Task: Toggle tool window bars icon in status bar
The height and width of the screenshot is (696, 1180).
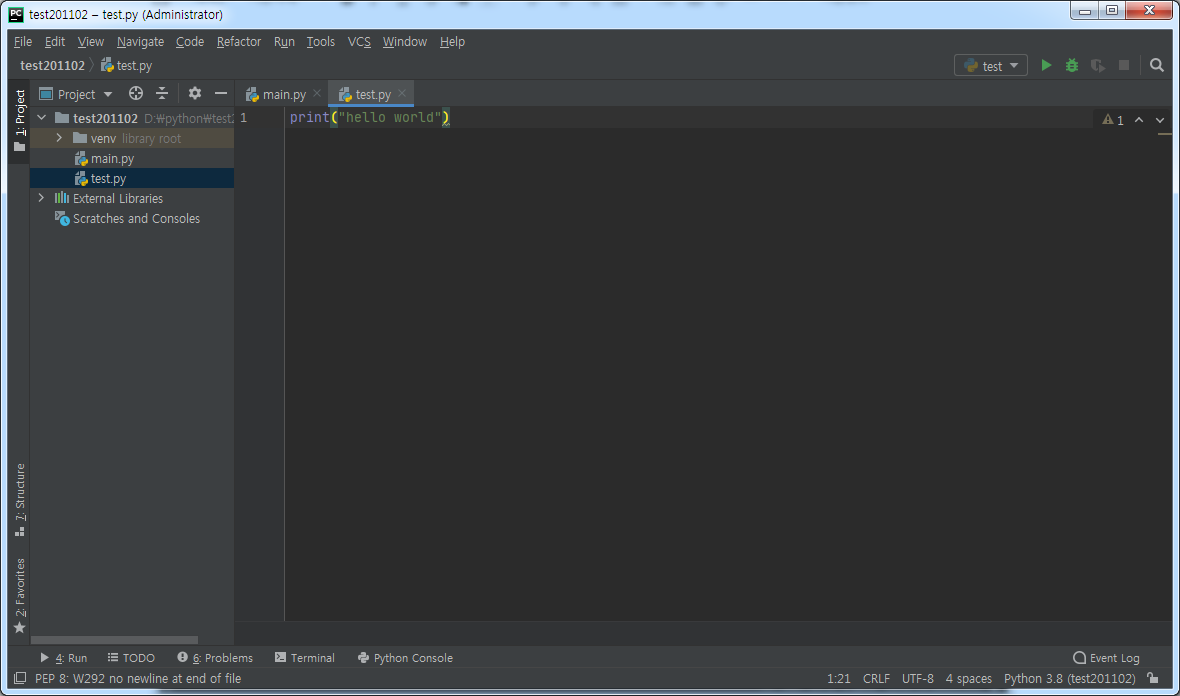Action: tap(20, 678)
